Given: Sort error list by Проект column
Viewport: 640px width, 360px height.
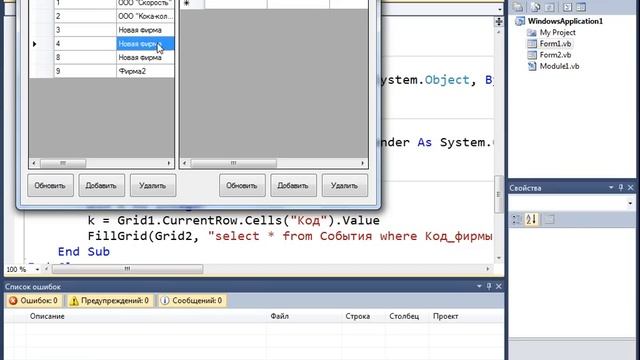Looking at the screenshot, I should [x=445, y=316].
